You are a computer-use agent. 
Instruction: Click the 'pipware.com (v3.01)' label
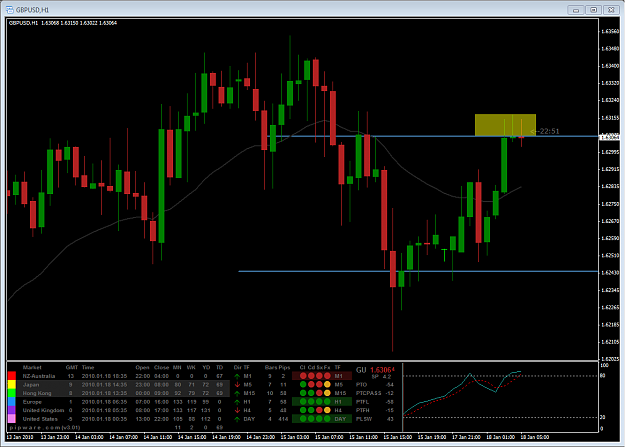45,427
